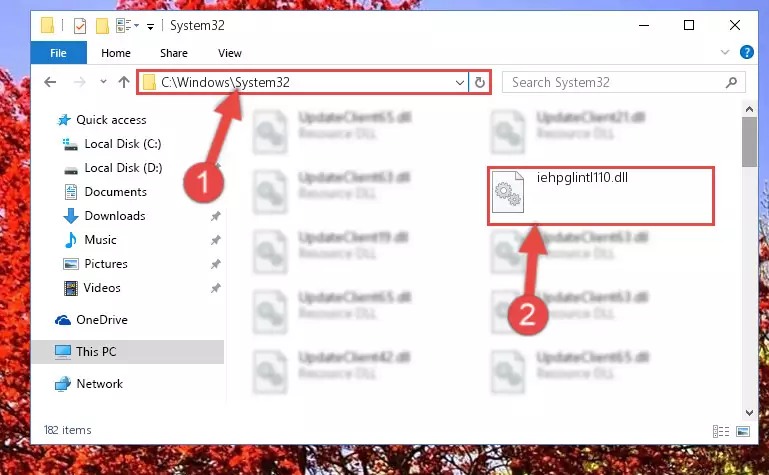Click the Pictures icon in sidebar

[x=71, y=264]
